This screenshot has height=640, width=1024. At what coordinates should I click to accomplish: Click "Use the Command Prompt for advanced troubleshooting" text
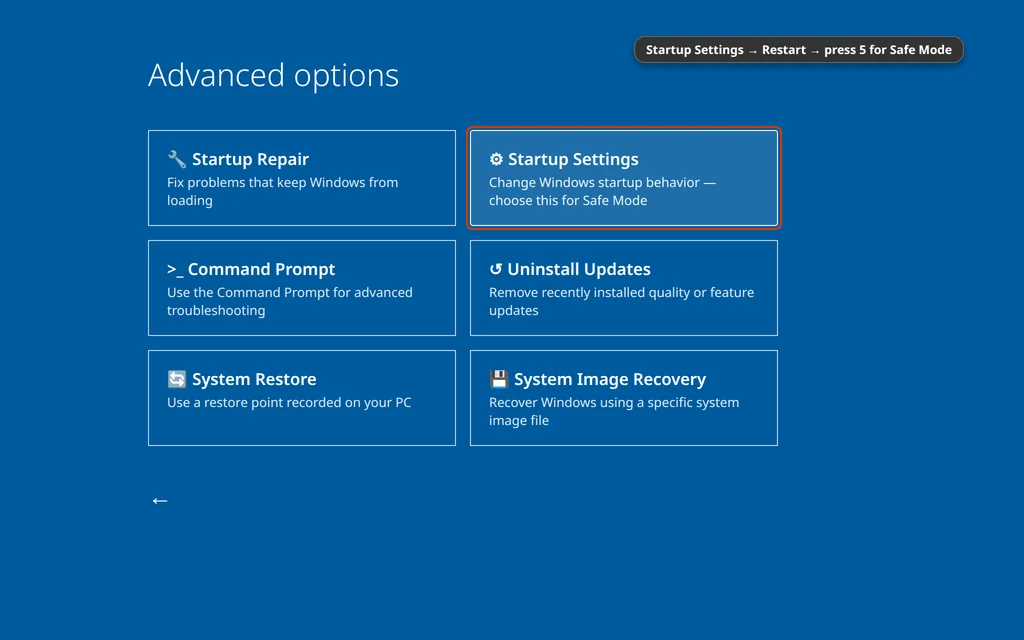(x=289, y=301)
